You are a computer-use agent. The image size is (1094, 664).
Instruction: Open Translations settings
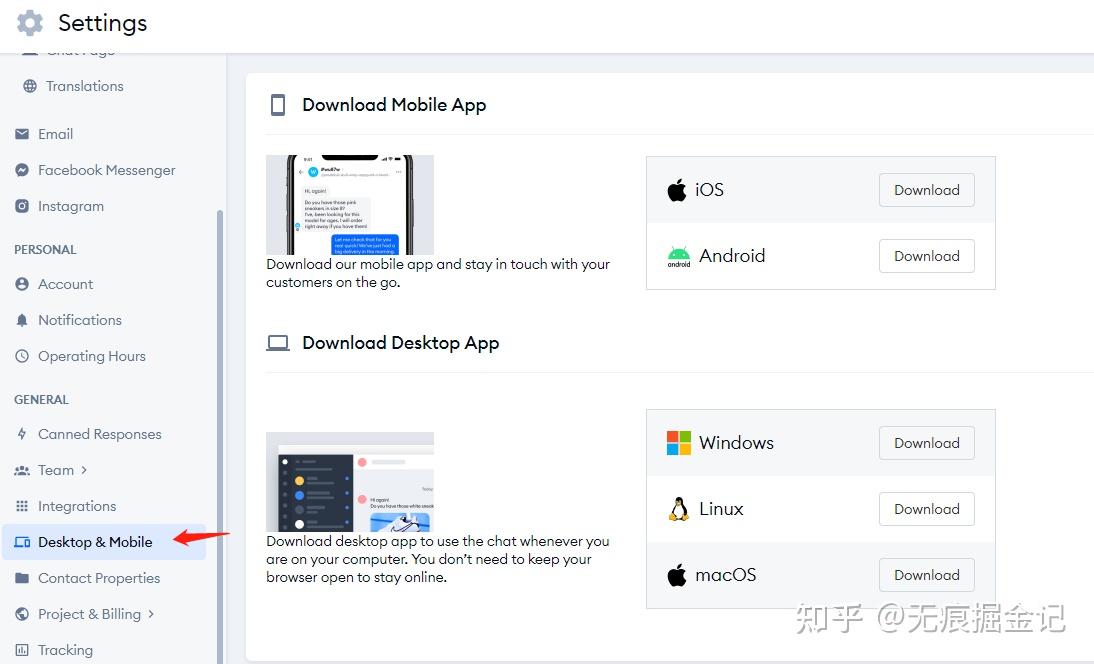coord(84,86)
